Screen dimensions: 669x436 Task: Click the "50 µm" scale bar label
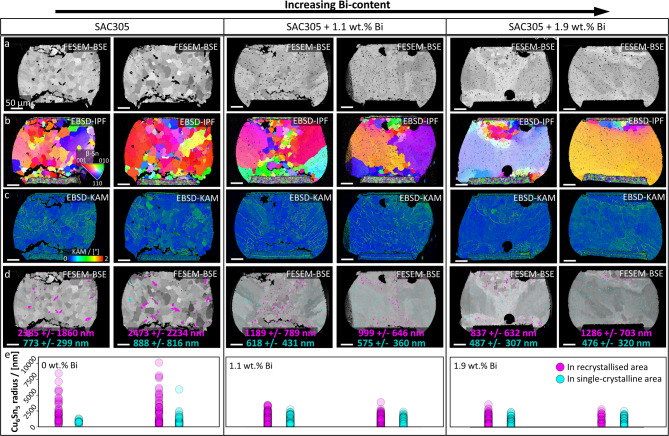(x=18, y=103)
